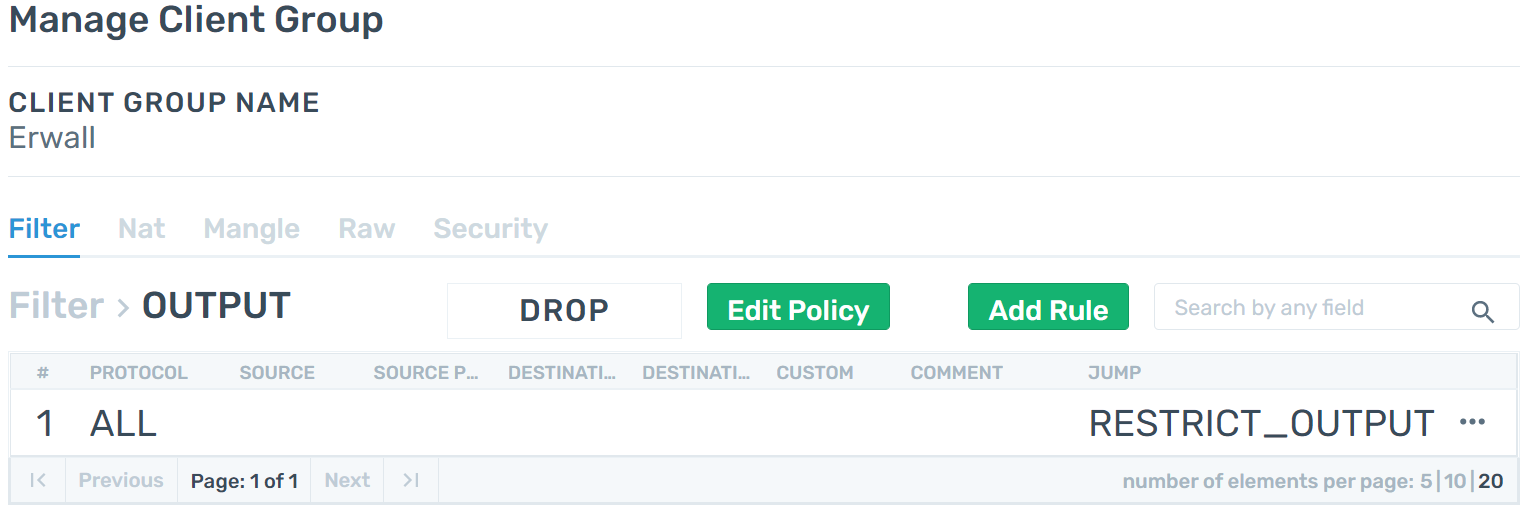Select the Filter tab
This screenshot has width=1525, height=511.
(44, 229)
